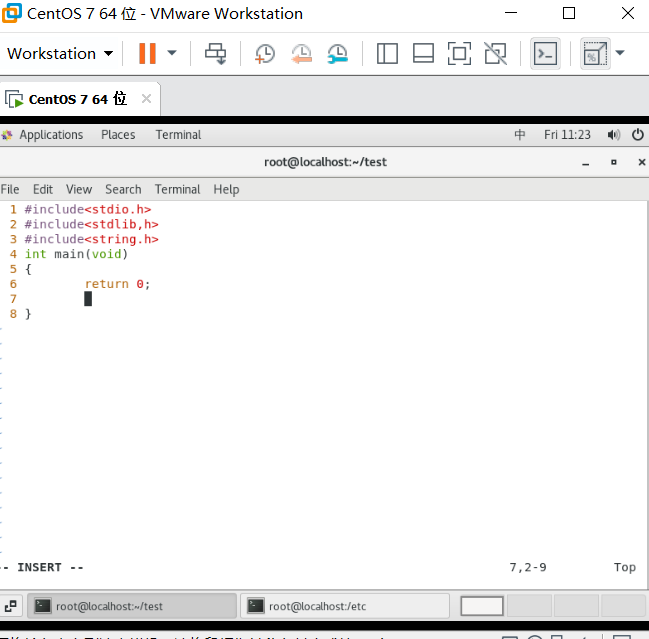Click the 7,2-9 cursor position indicator
This screenshot has height=639, width=649.
pos(528,567)
